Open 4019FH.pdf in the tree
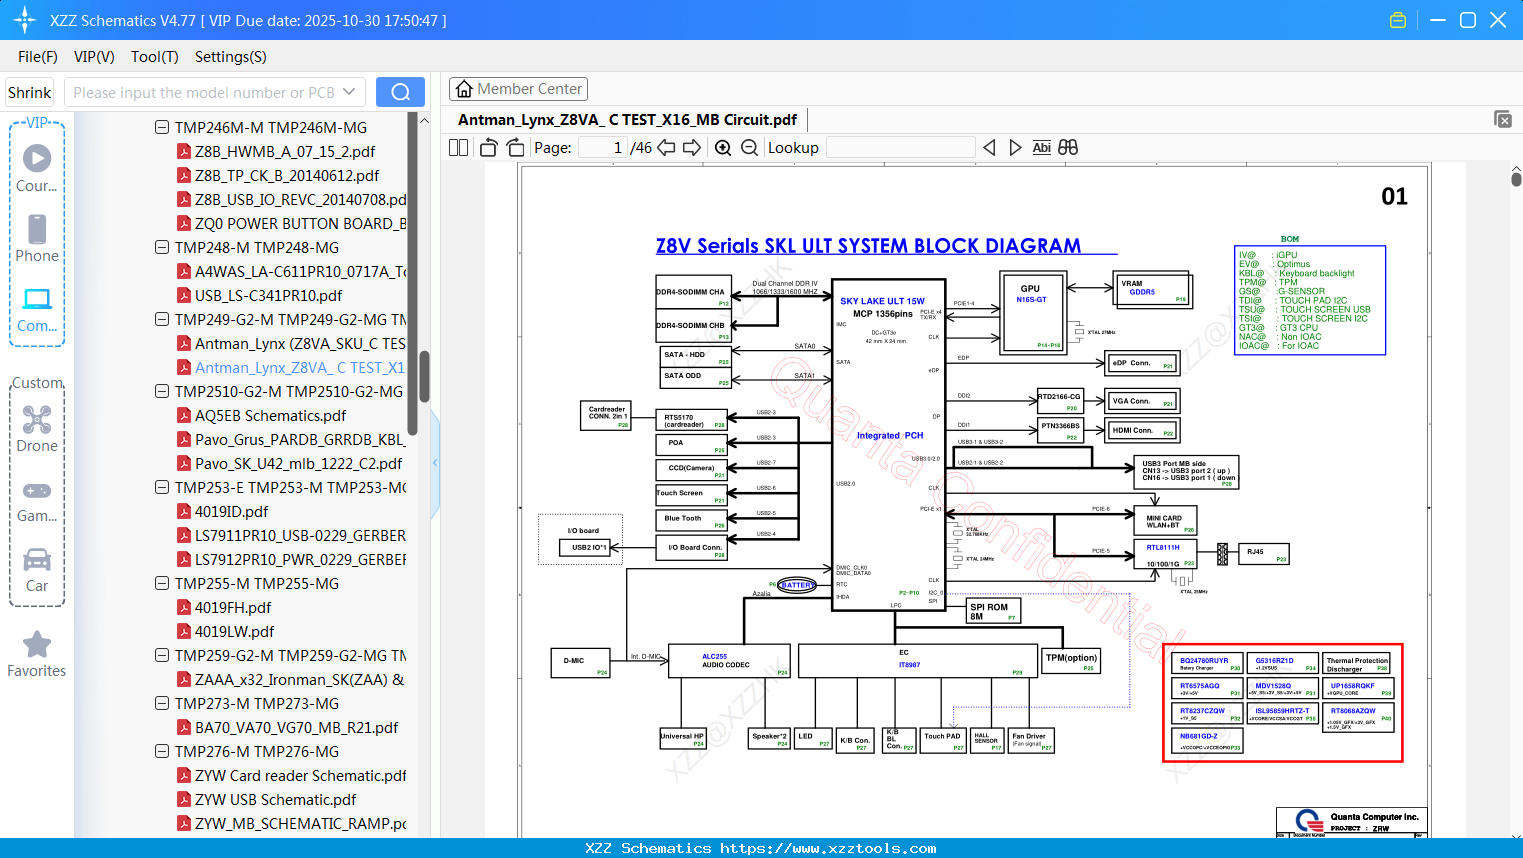The height and width of the screenshot is (858, 1523). tap(233, 607)
